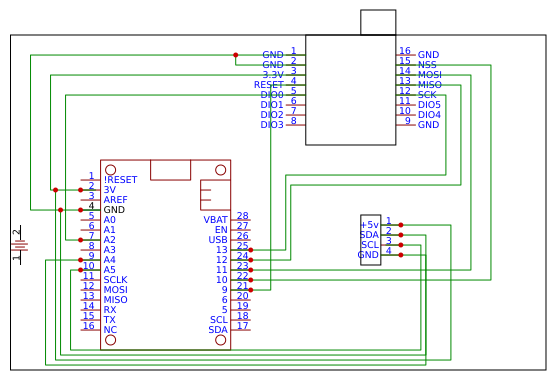
Task: Select the DIO1 pin label
Action: (x=272, y=105)
